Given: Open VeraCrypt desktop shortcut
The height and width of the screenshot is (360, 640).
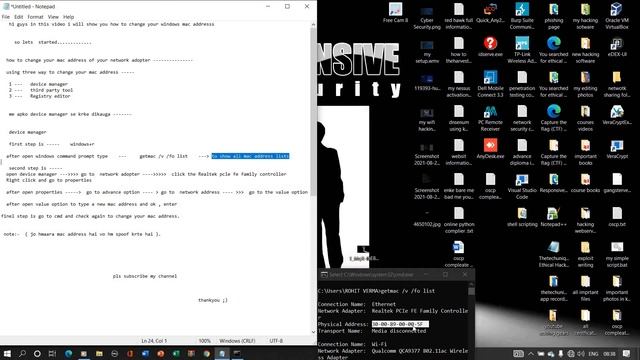Looking at the screenshot, I should 617,149.
